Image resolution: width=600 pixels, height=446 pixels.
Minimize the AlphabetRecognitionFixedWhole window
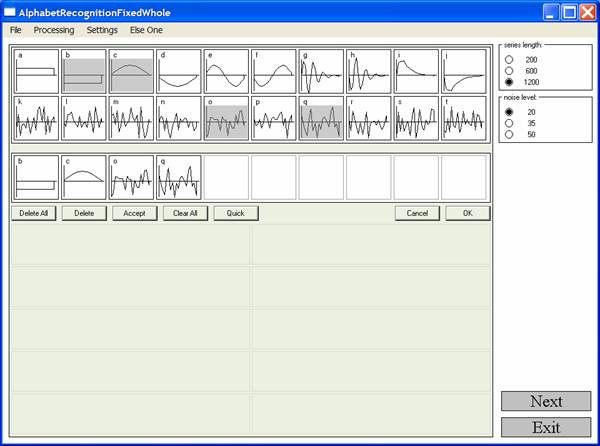coord(551,12)
